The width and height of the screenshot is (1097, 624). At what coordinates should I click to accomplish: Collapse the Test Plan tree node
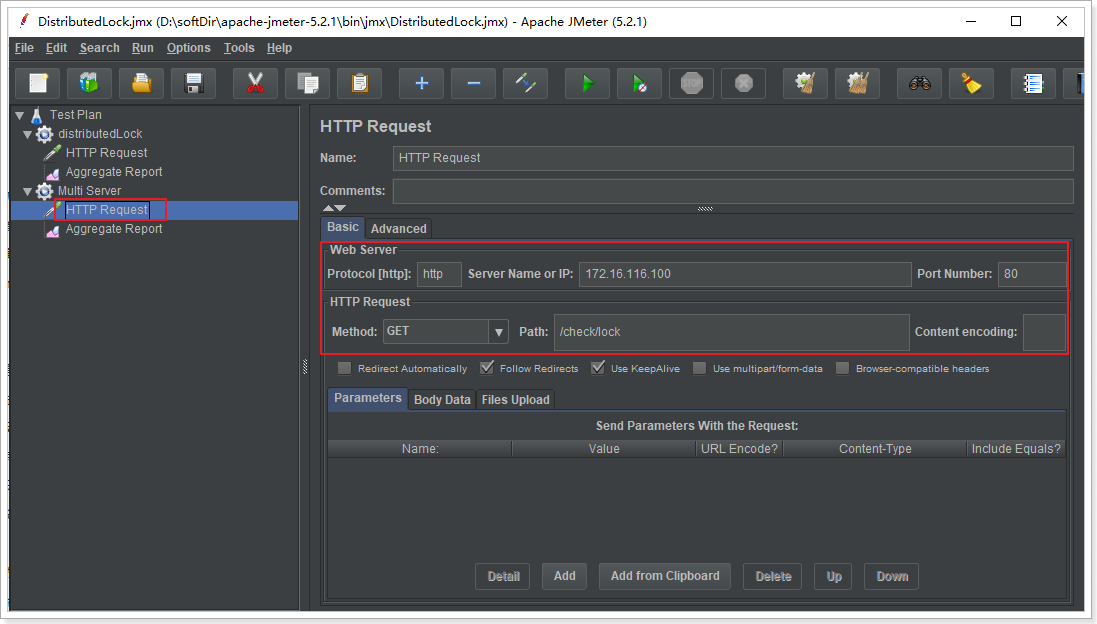pos(20,115)
